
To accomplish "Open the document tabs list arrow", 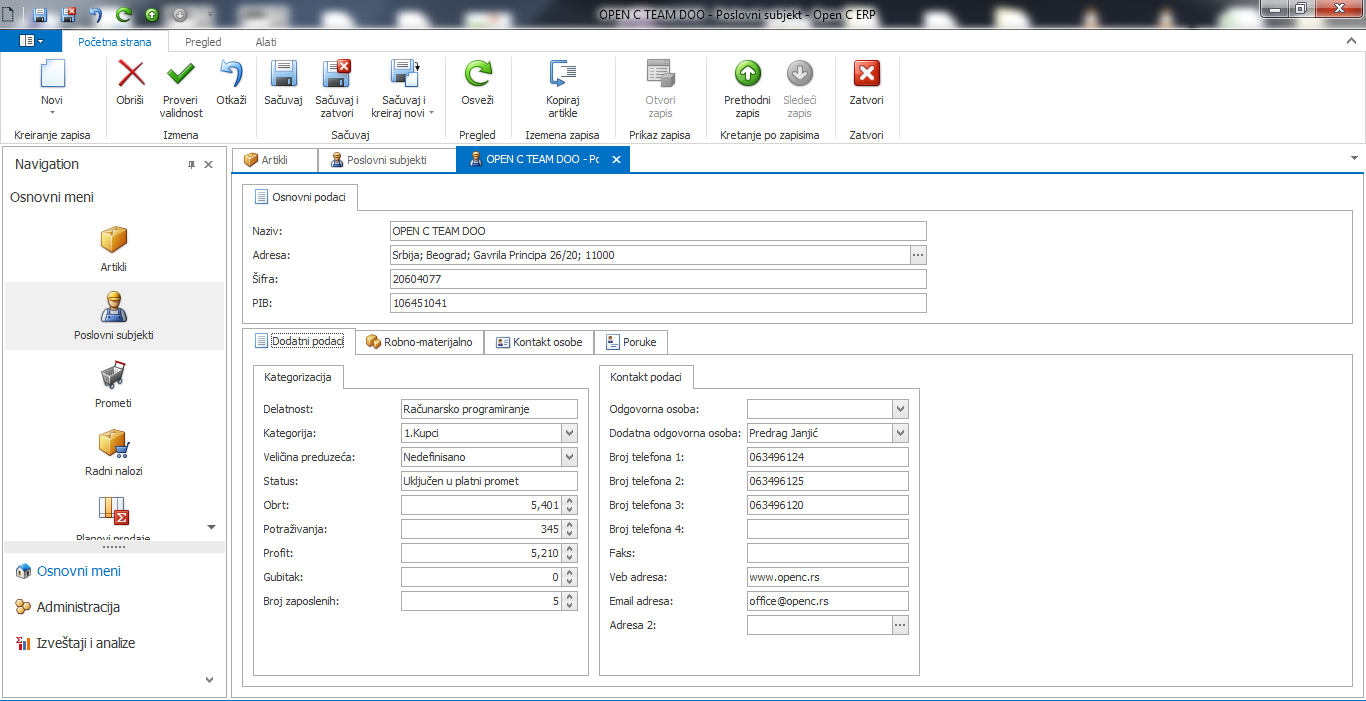I will pos(1354,158).
